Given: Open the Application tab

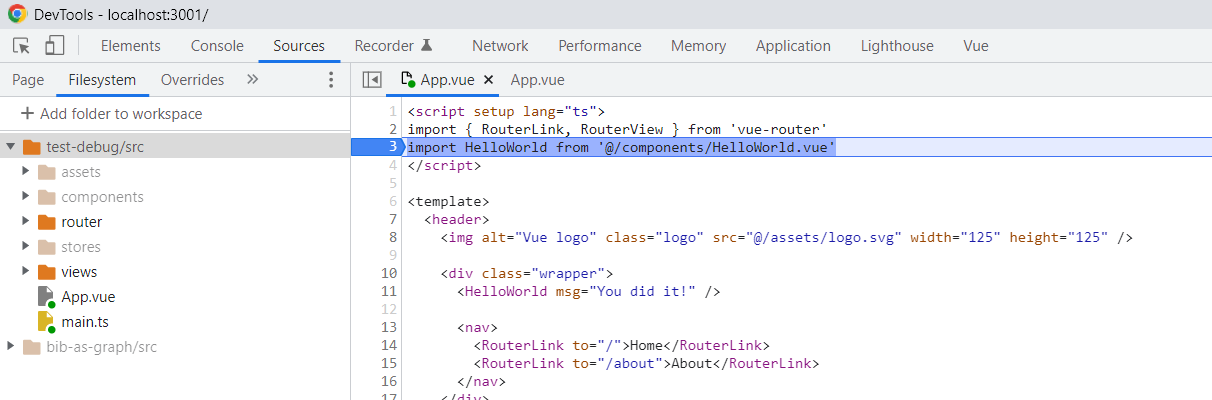Looking at the screenshot, I should [793, 46].
